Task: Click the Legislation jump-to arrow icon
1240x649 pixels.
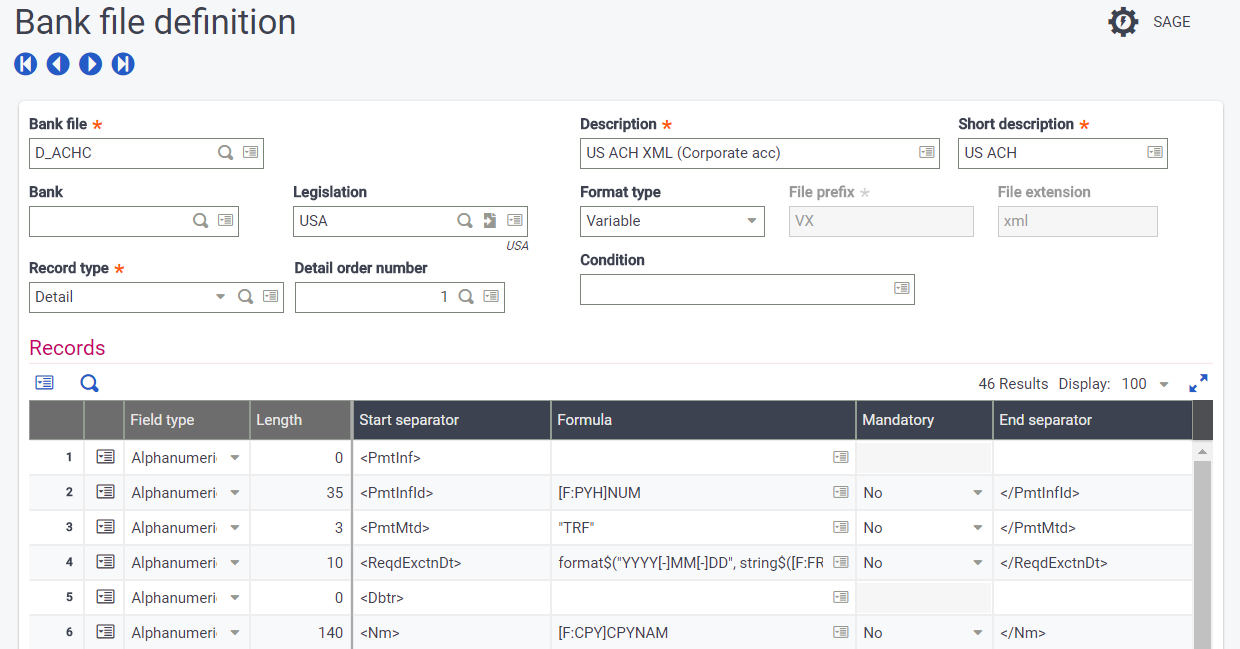Action: [490, 221]
